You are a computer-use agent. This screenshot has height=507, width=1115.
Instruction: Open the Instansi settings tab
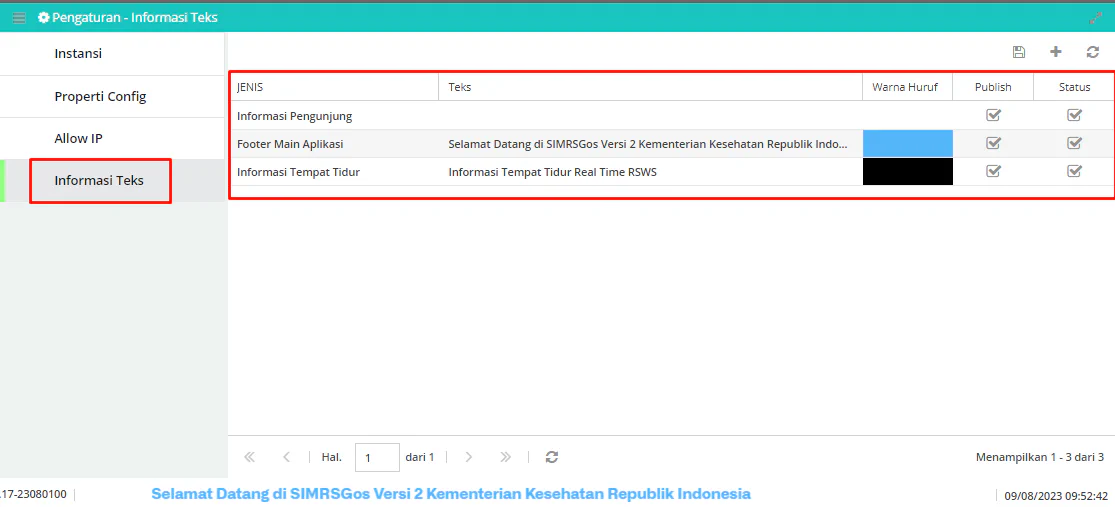point(113,53)
